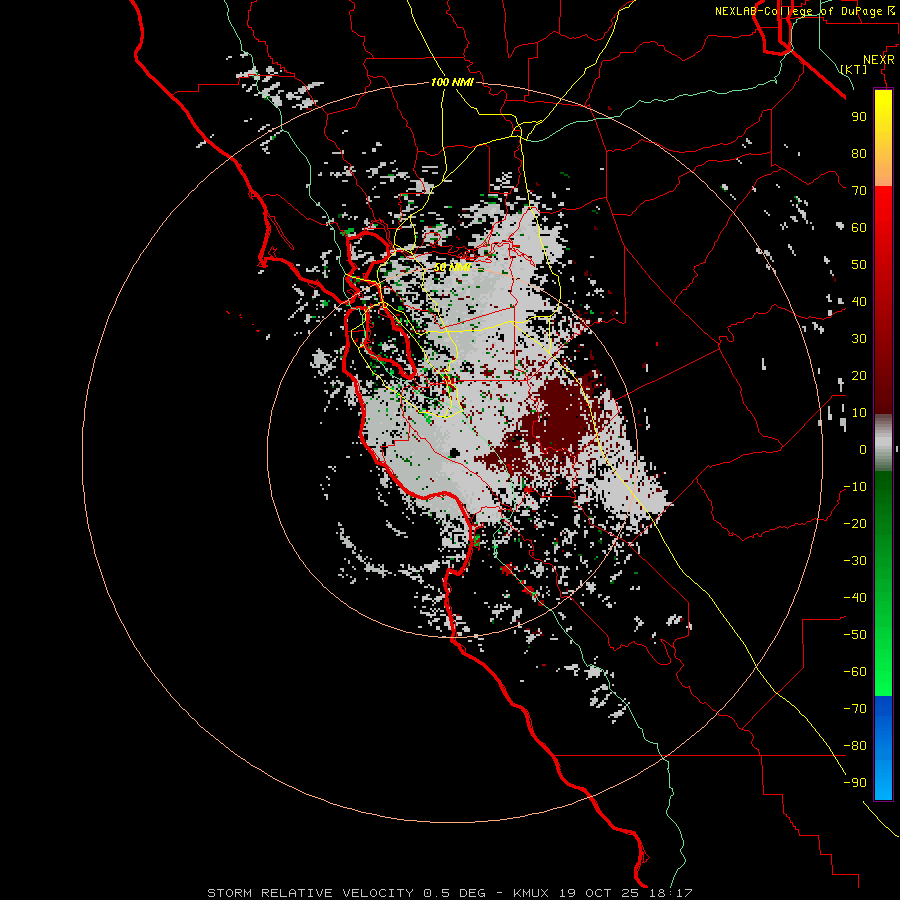Select the 50 NMI range ring label
Viewport: 900px width, 900px height.
tap(452, 267)
